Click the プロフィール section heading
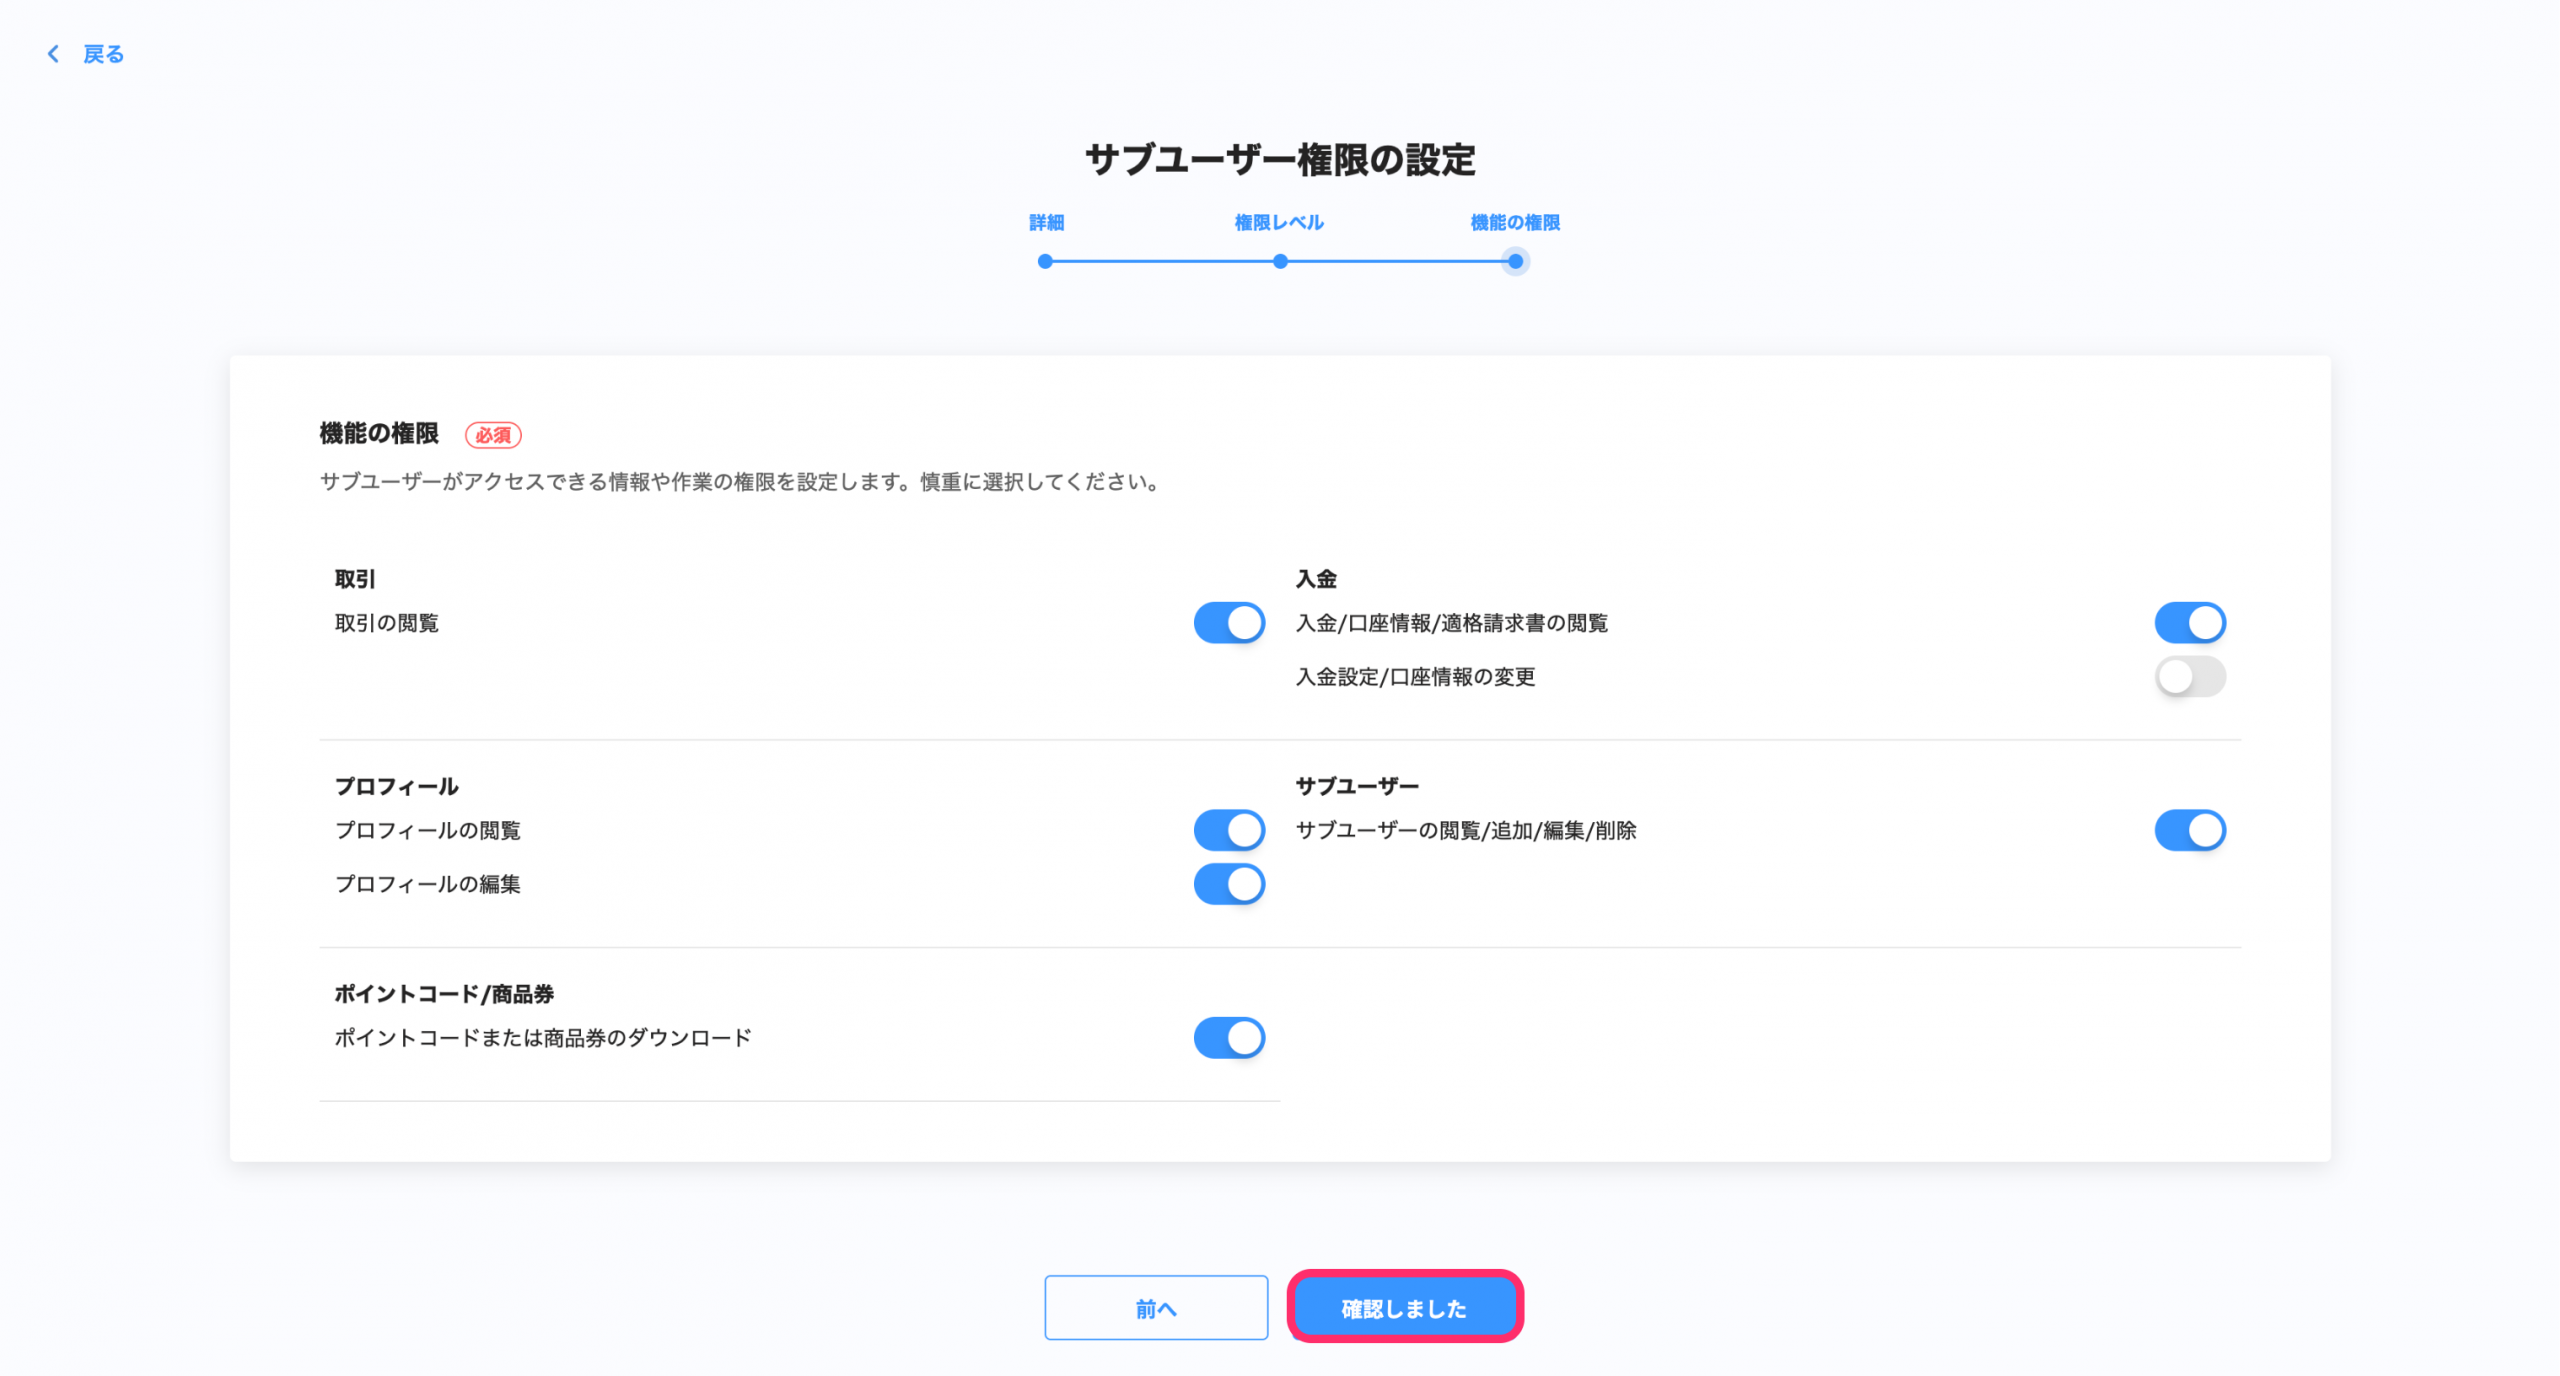The image size is (2560, 1376). pos(397,786)
